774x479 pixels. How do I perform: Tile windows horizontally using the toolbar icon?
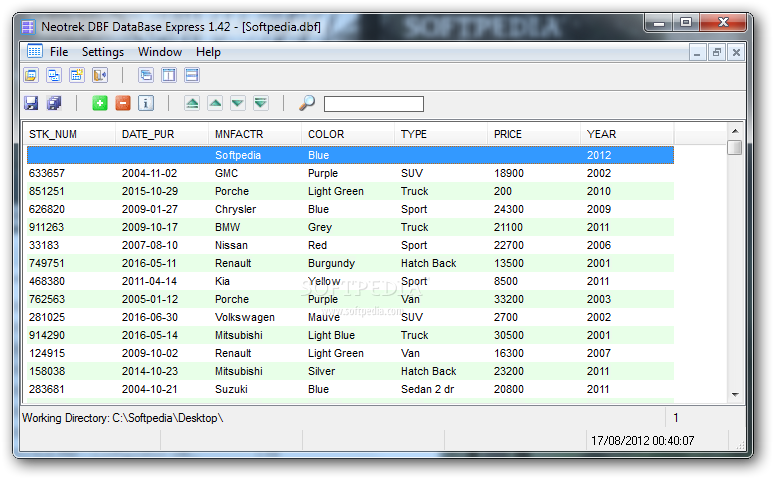pos(192,75)
